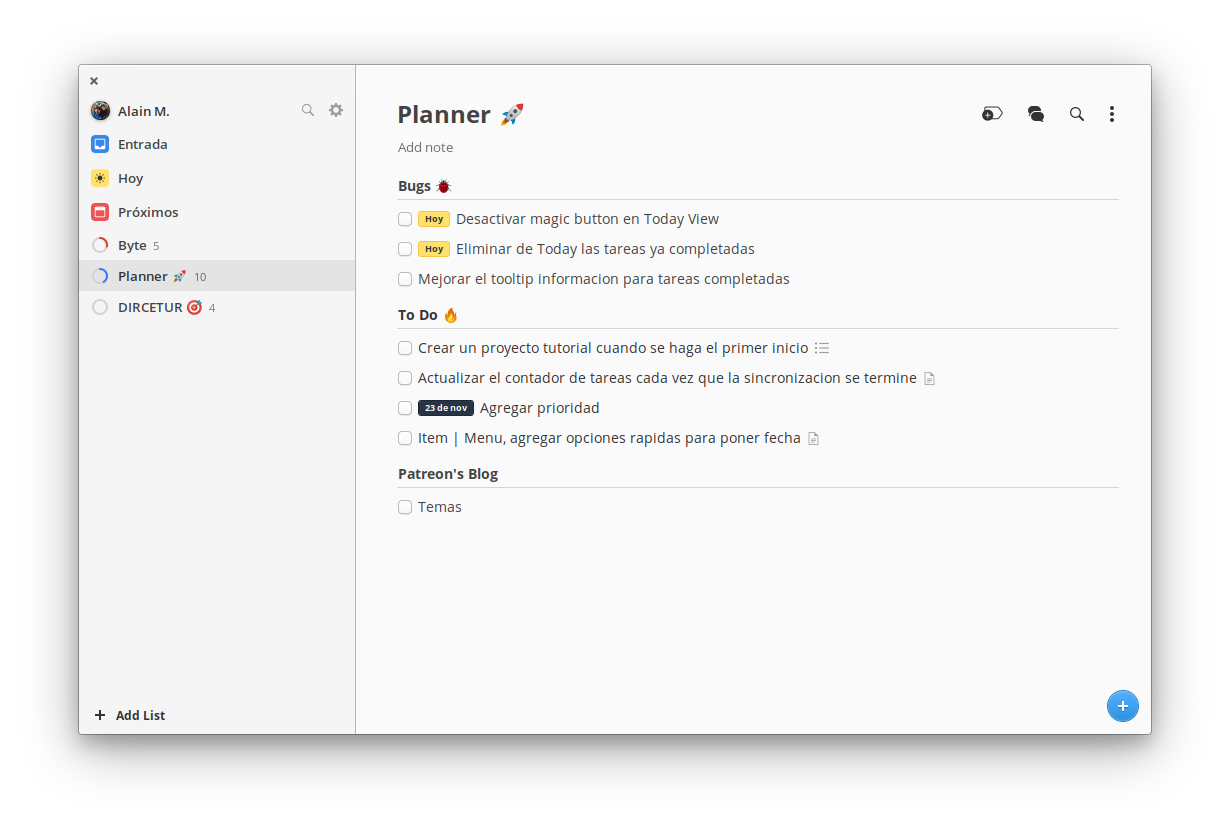Image resolution: width=1230 pixels, height=827 pixels.
Task: Open the comments chat bubble icon
Action: [1036, 114]
